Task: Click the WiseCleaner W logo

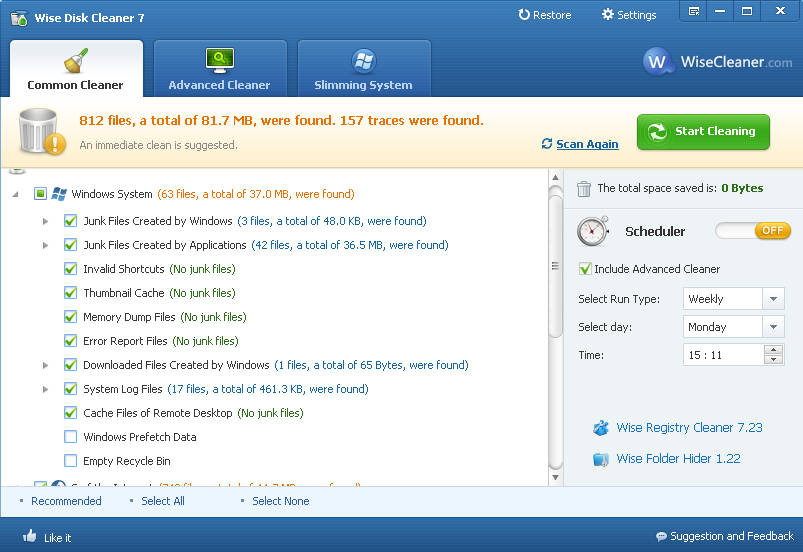Action: click(657, 62)
